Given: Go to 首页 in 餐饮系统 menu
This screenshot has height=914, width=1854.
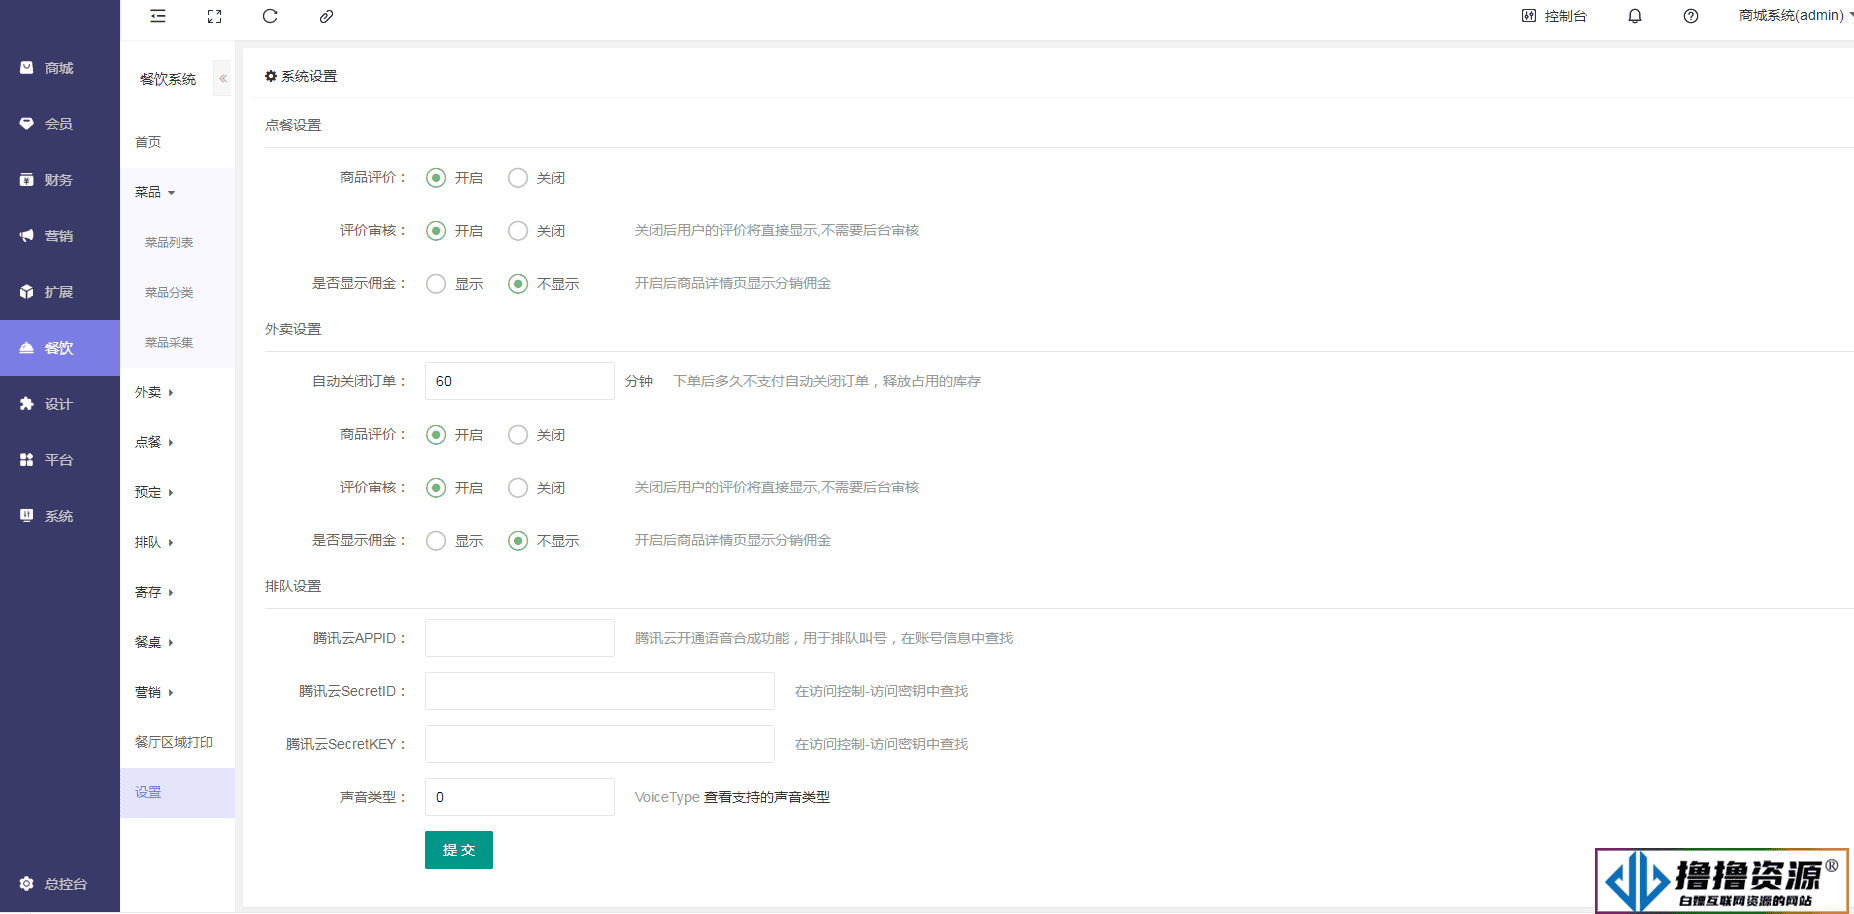Looking at the screenshot, I should [177, 142].
